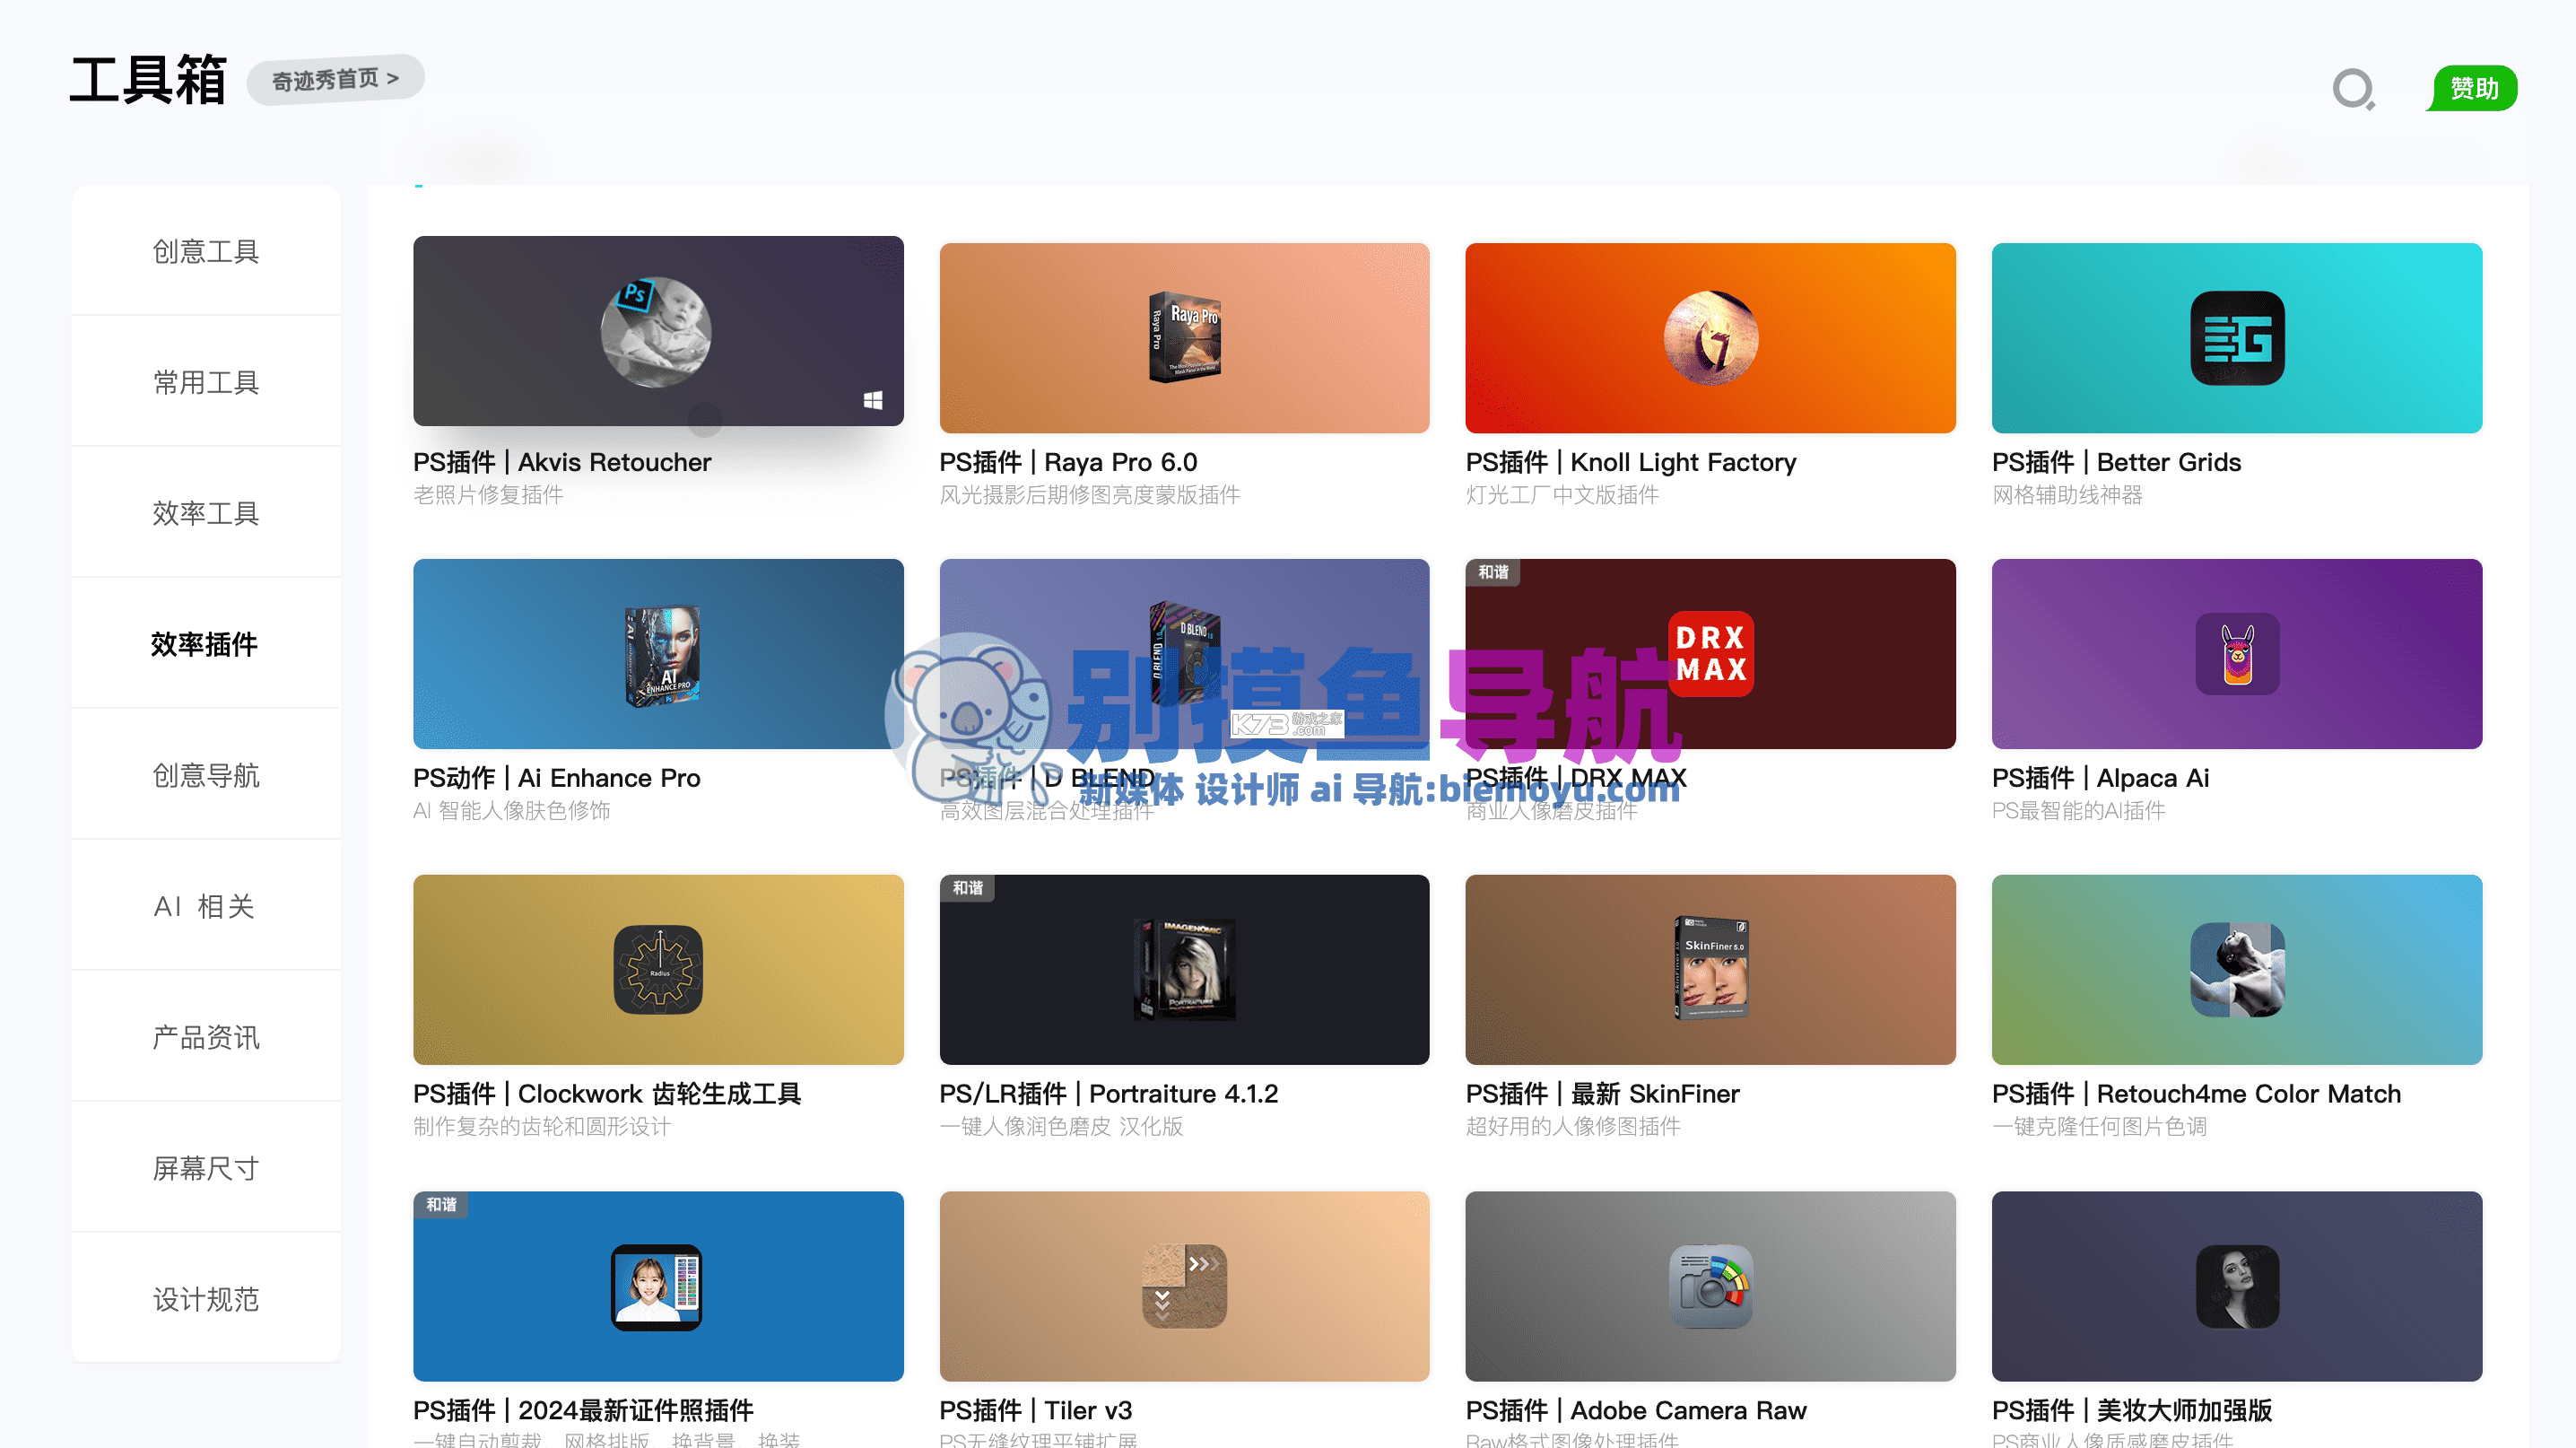2576x1448 pixels.
Task: Click the Better Grids logo icon
Action: [2237, 338]
